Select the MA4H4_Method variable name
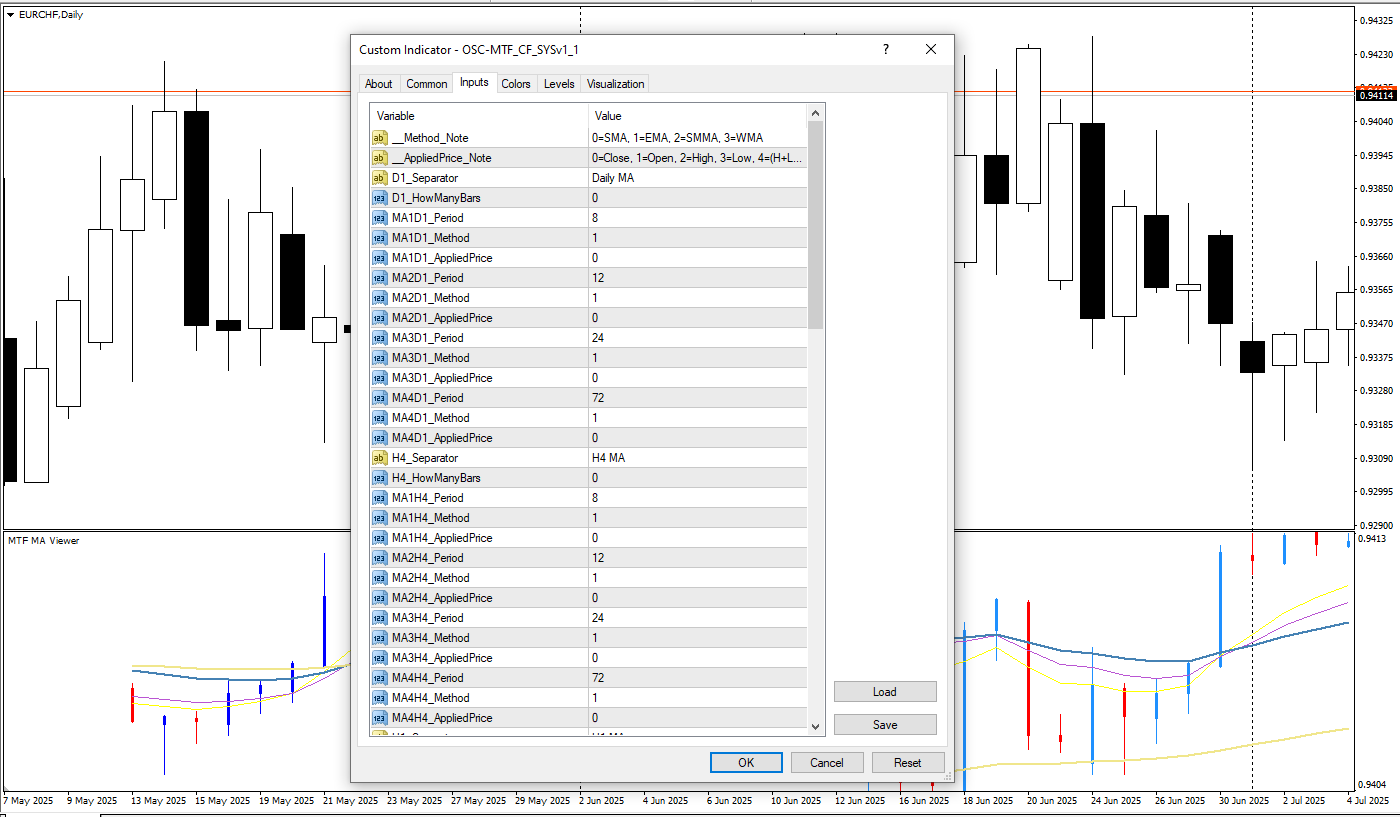 point(430,698)
